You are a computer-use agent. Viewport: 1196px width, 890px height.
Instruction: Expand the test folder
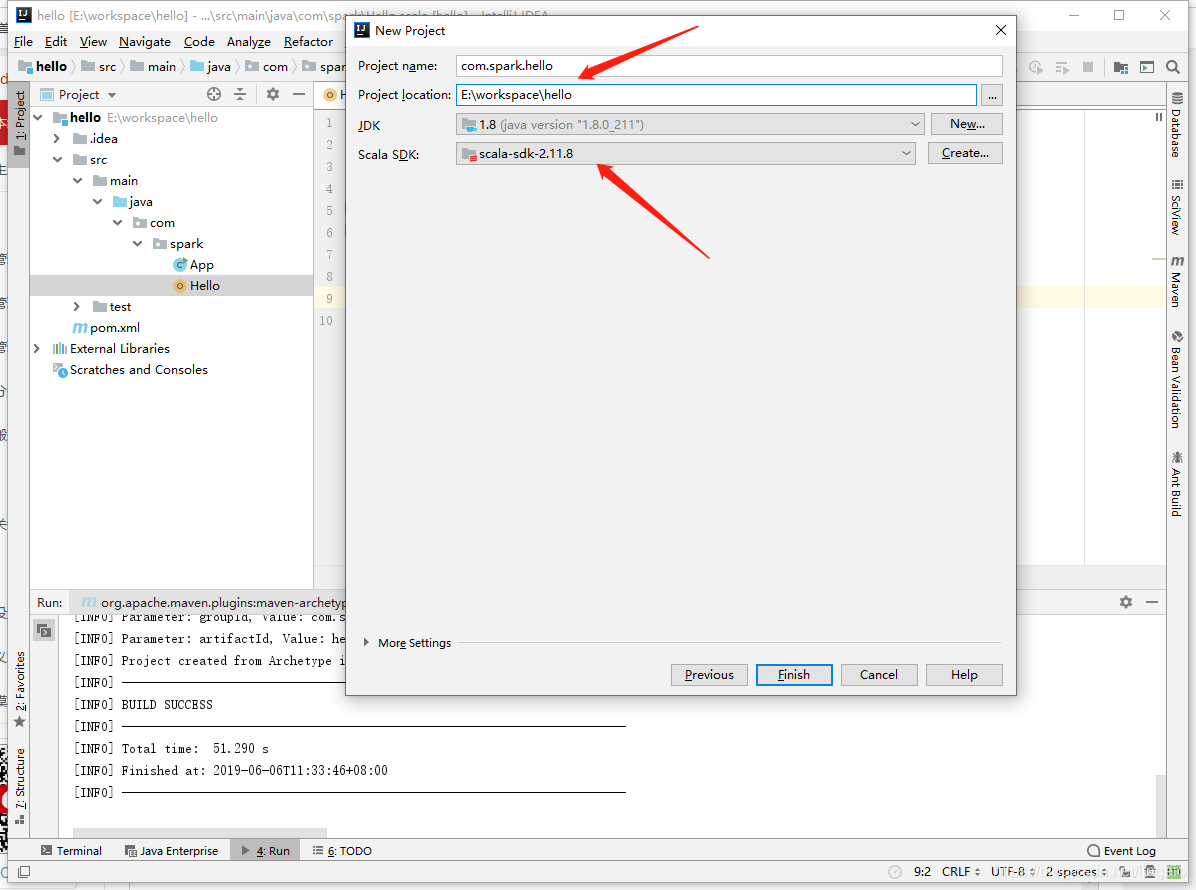tap(76, 307)
